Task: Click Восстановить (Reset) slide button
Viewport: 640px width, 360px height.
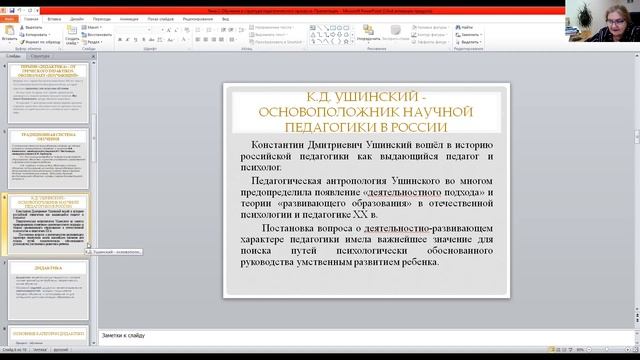Action: click(x=97, y=35)
